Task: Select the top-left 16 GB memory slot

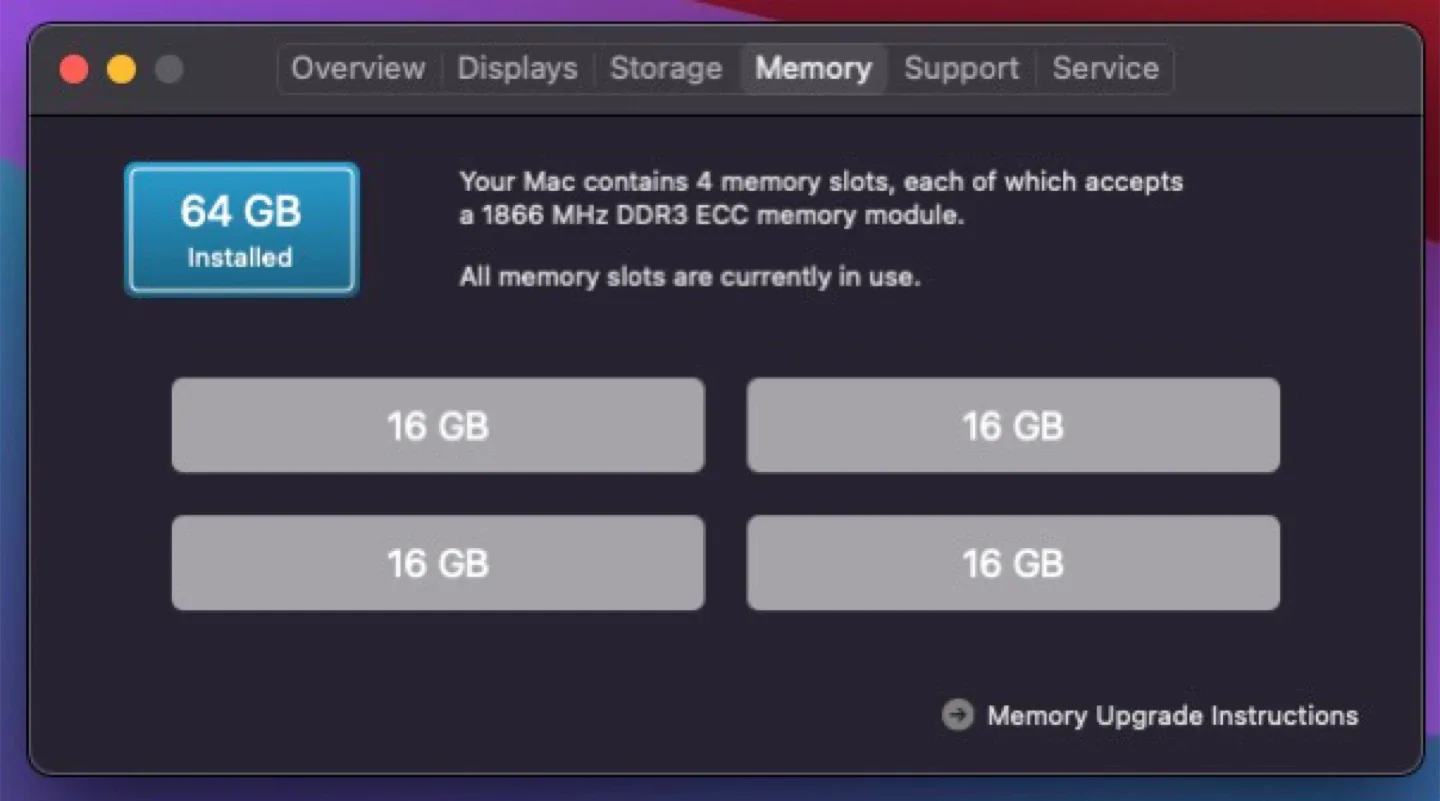Action: point(438,425)
